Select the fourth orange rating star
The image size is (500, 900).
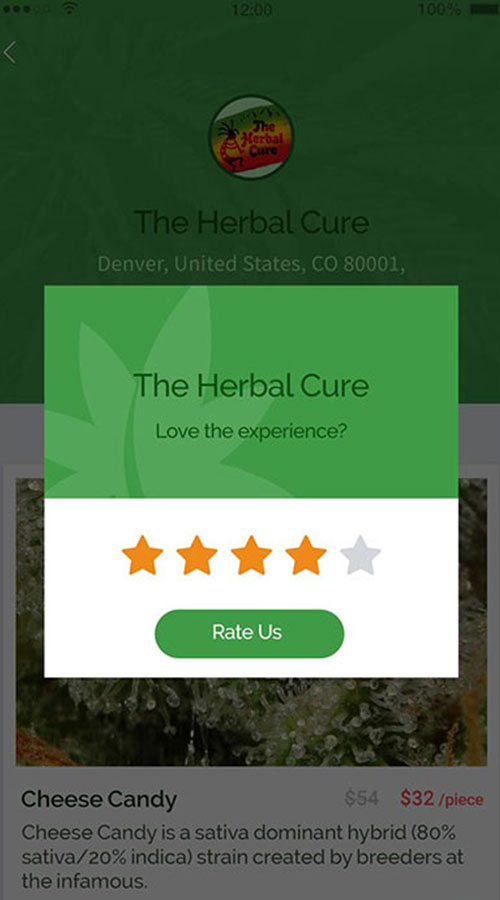306,555
